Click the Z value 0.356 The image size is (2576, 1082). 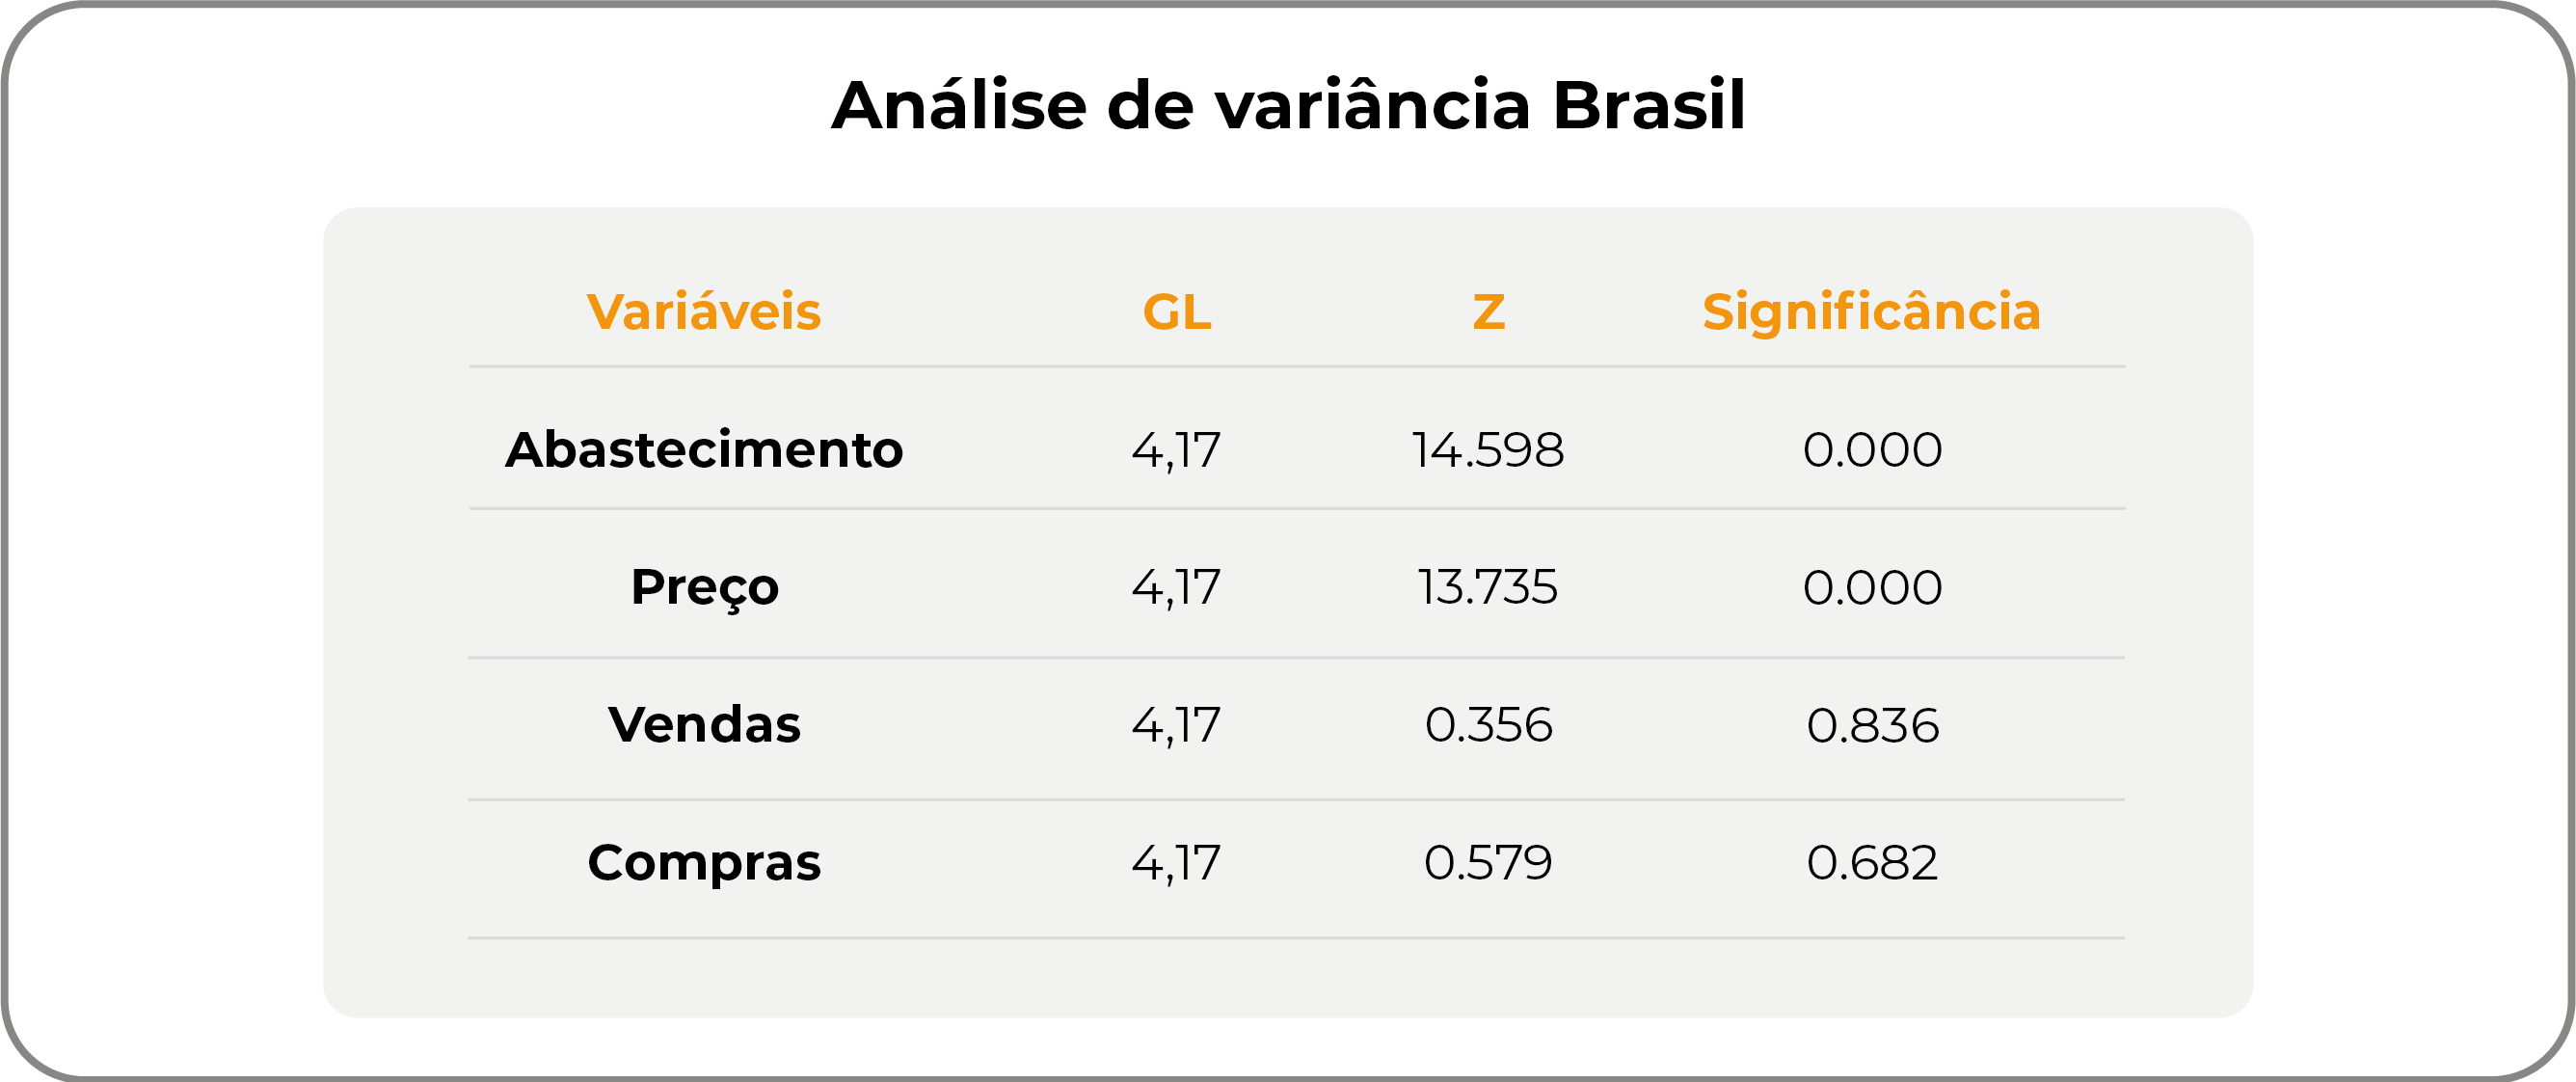[x=1488, y=725]
